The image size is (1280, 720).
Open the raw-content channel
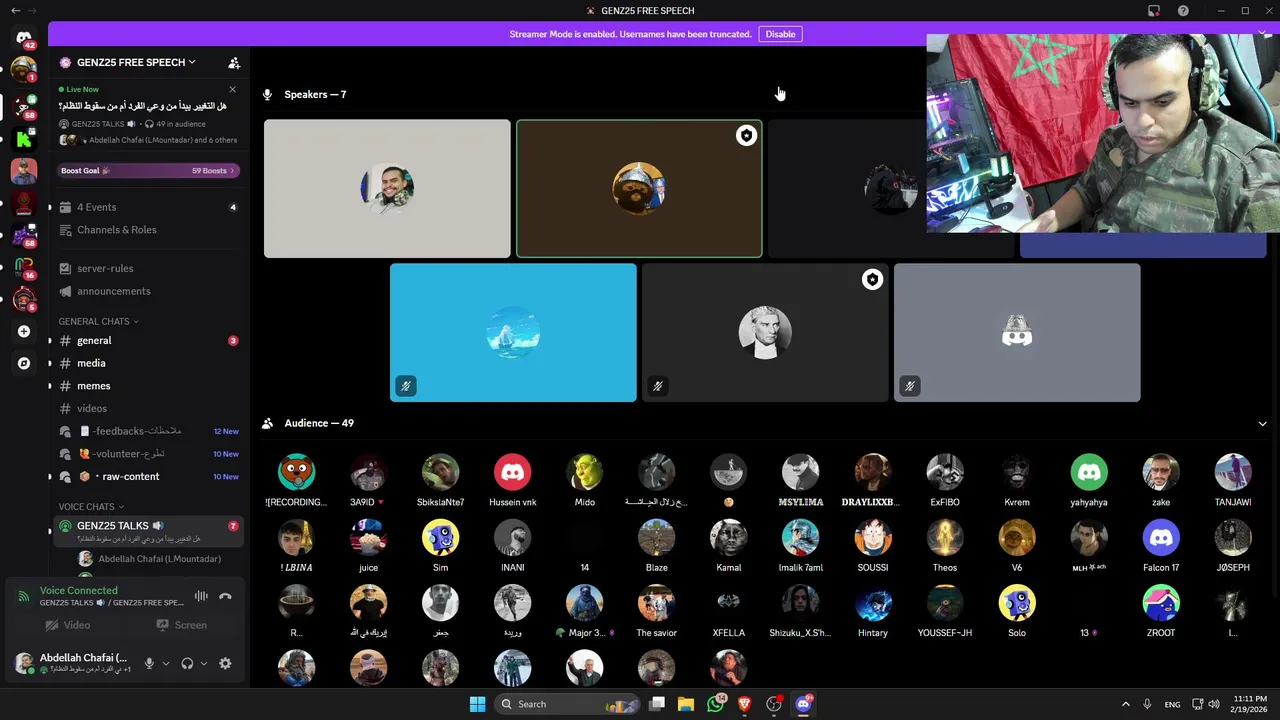point(148,476)
